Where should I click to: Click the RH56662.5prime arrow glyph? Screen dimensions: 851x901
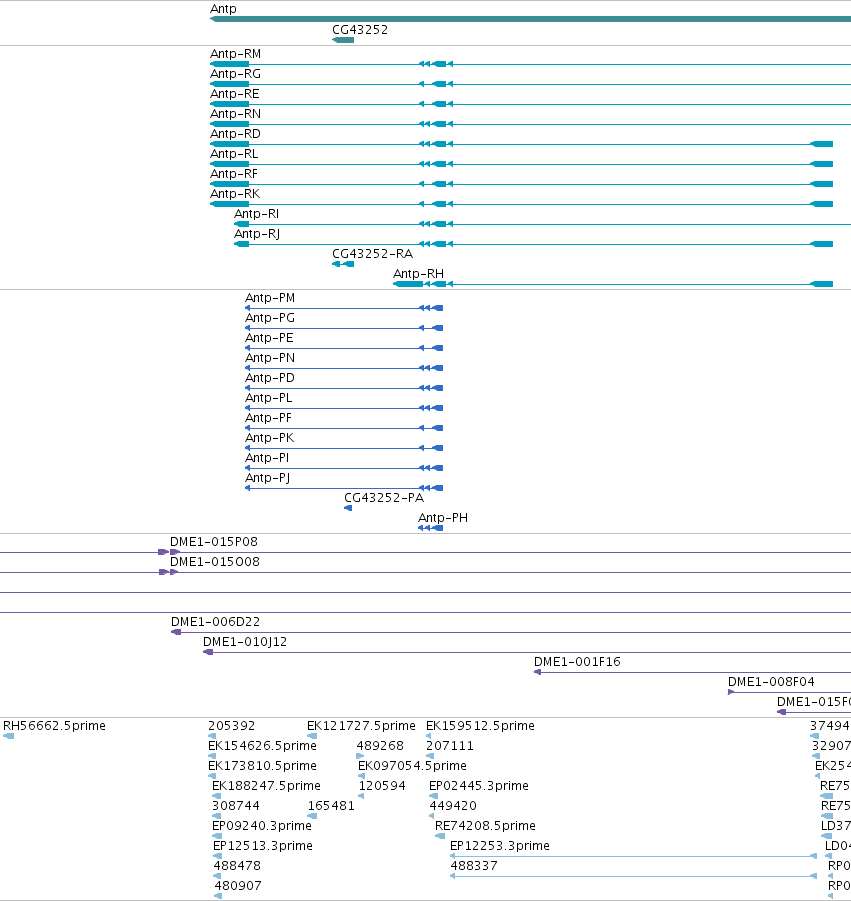(9, 736)
